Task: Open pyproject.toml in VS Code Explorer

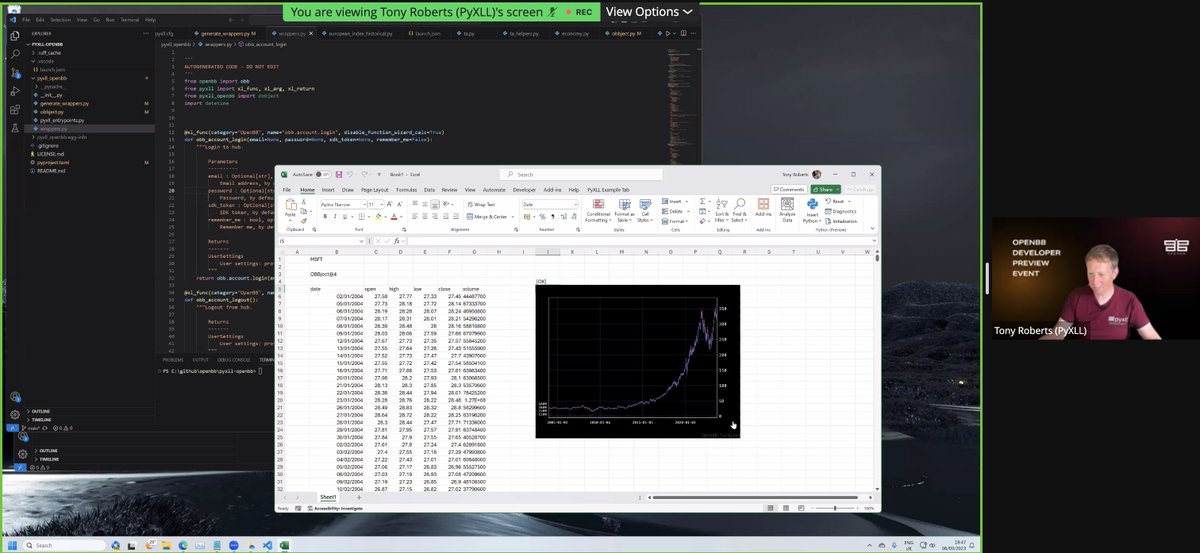Action: pyautogui.click(x=54, y=162)
